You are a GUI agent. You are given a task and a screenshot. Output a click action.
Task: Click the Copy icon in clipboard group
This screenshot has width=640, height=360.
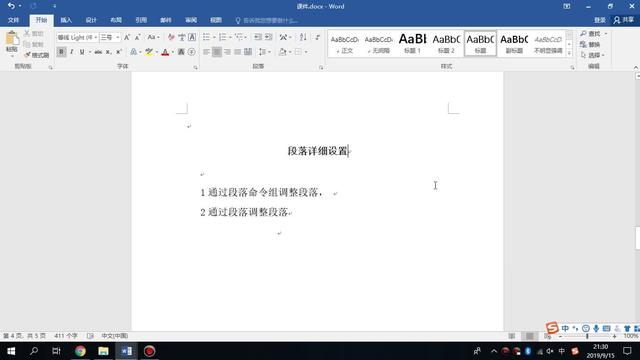click(x=27, y=44)
